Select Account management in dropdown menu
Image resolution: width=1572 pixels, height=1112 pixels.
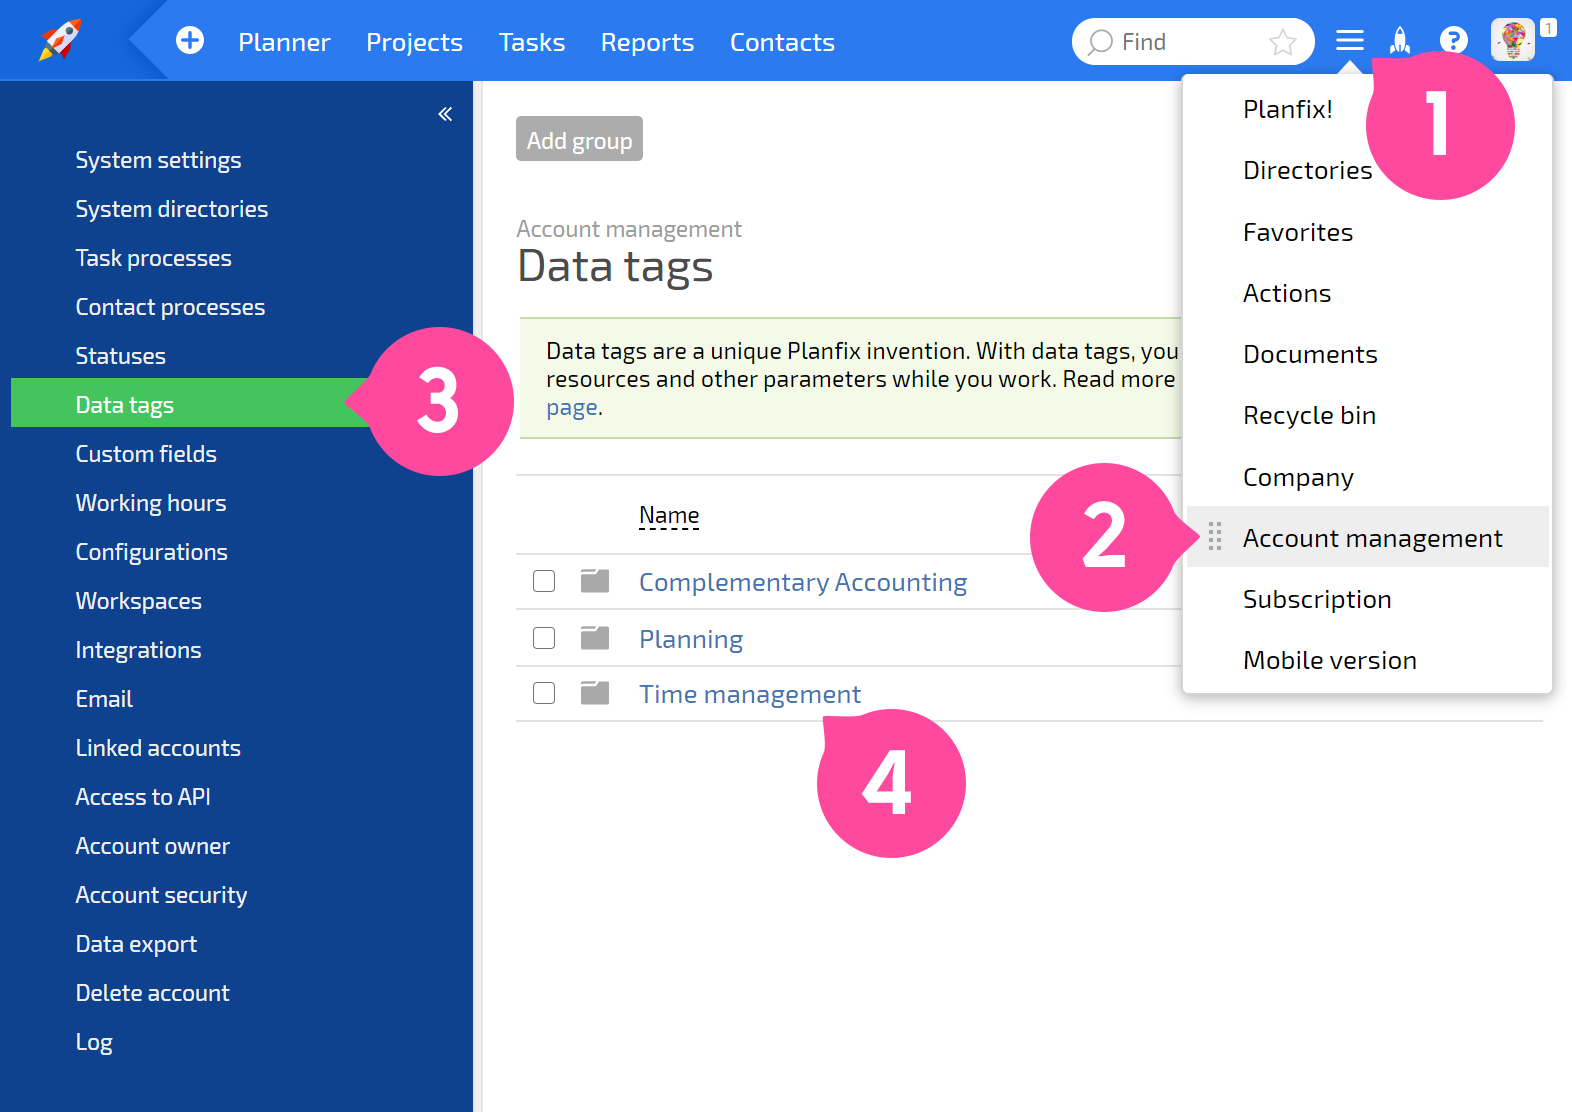coord(1368,537)
